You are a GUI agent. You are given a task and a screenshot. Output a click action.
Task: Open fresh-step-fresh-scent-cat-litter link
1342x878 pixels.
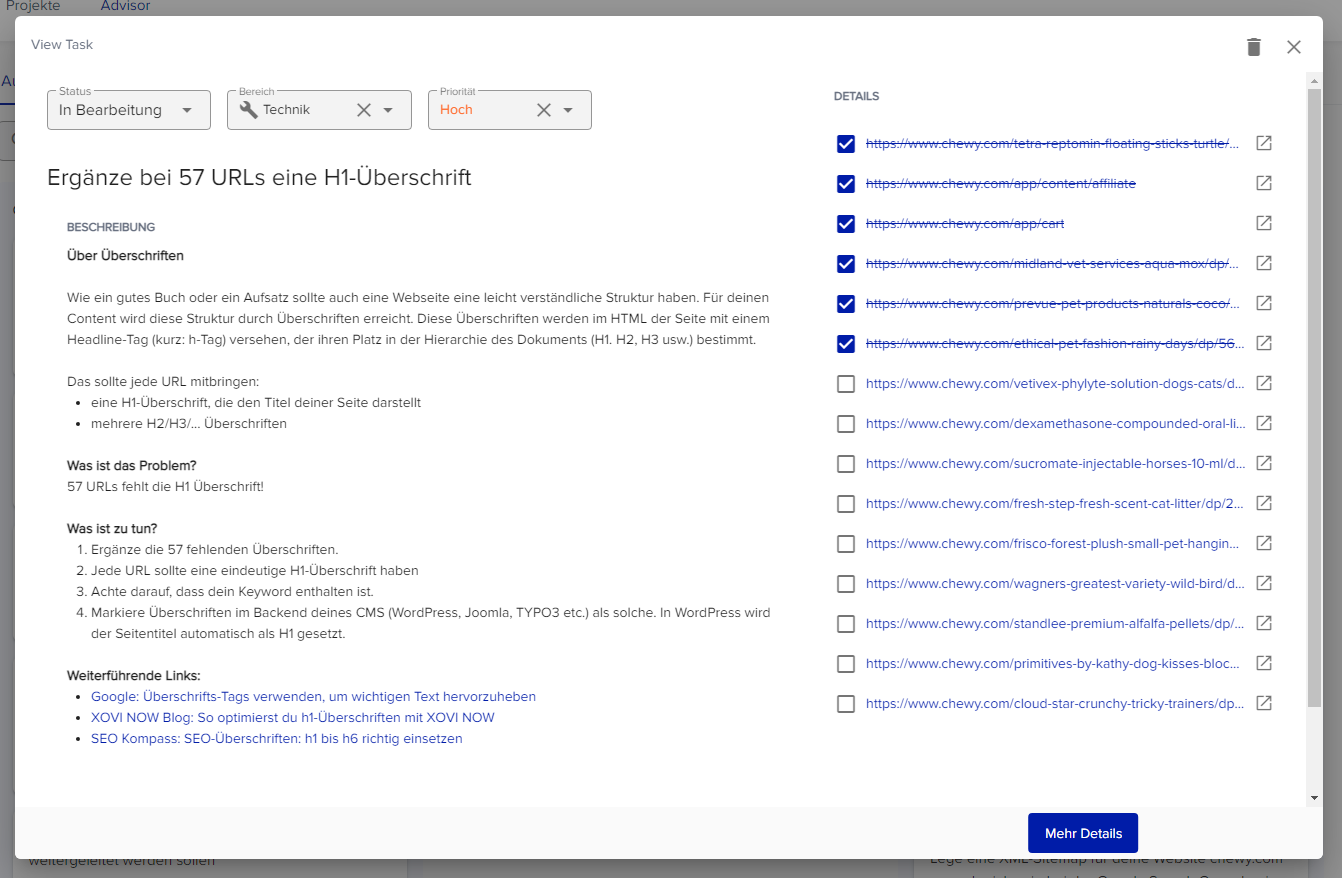pyautogui.click(x=1055, y=503)
